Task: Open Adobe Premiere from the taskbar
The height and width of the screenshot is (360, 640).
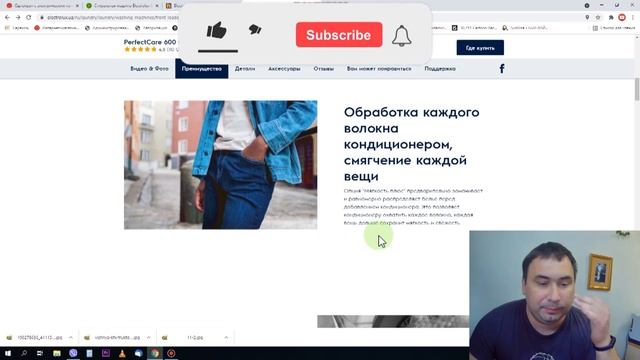Action: pyautogui.click(x=106, y=353)
